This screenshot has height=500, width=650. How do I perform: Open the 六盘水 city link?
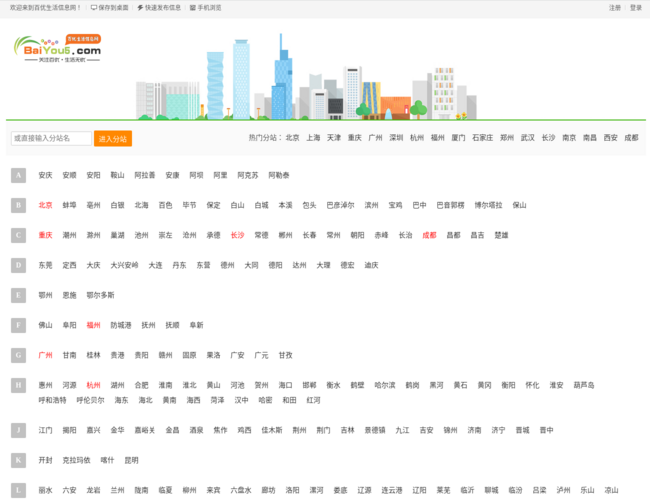[241, 490]
